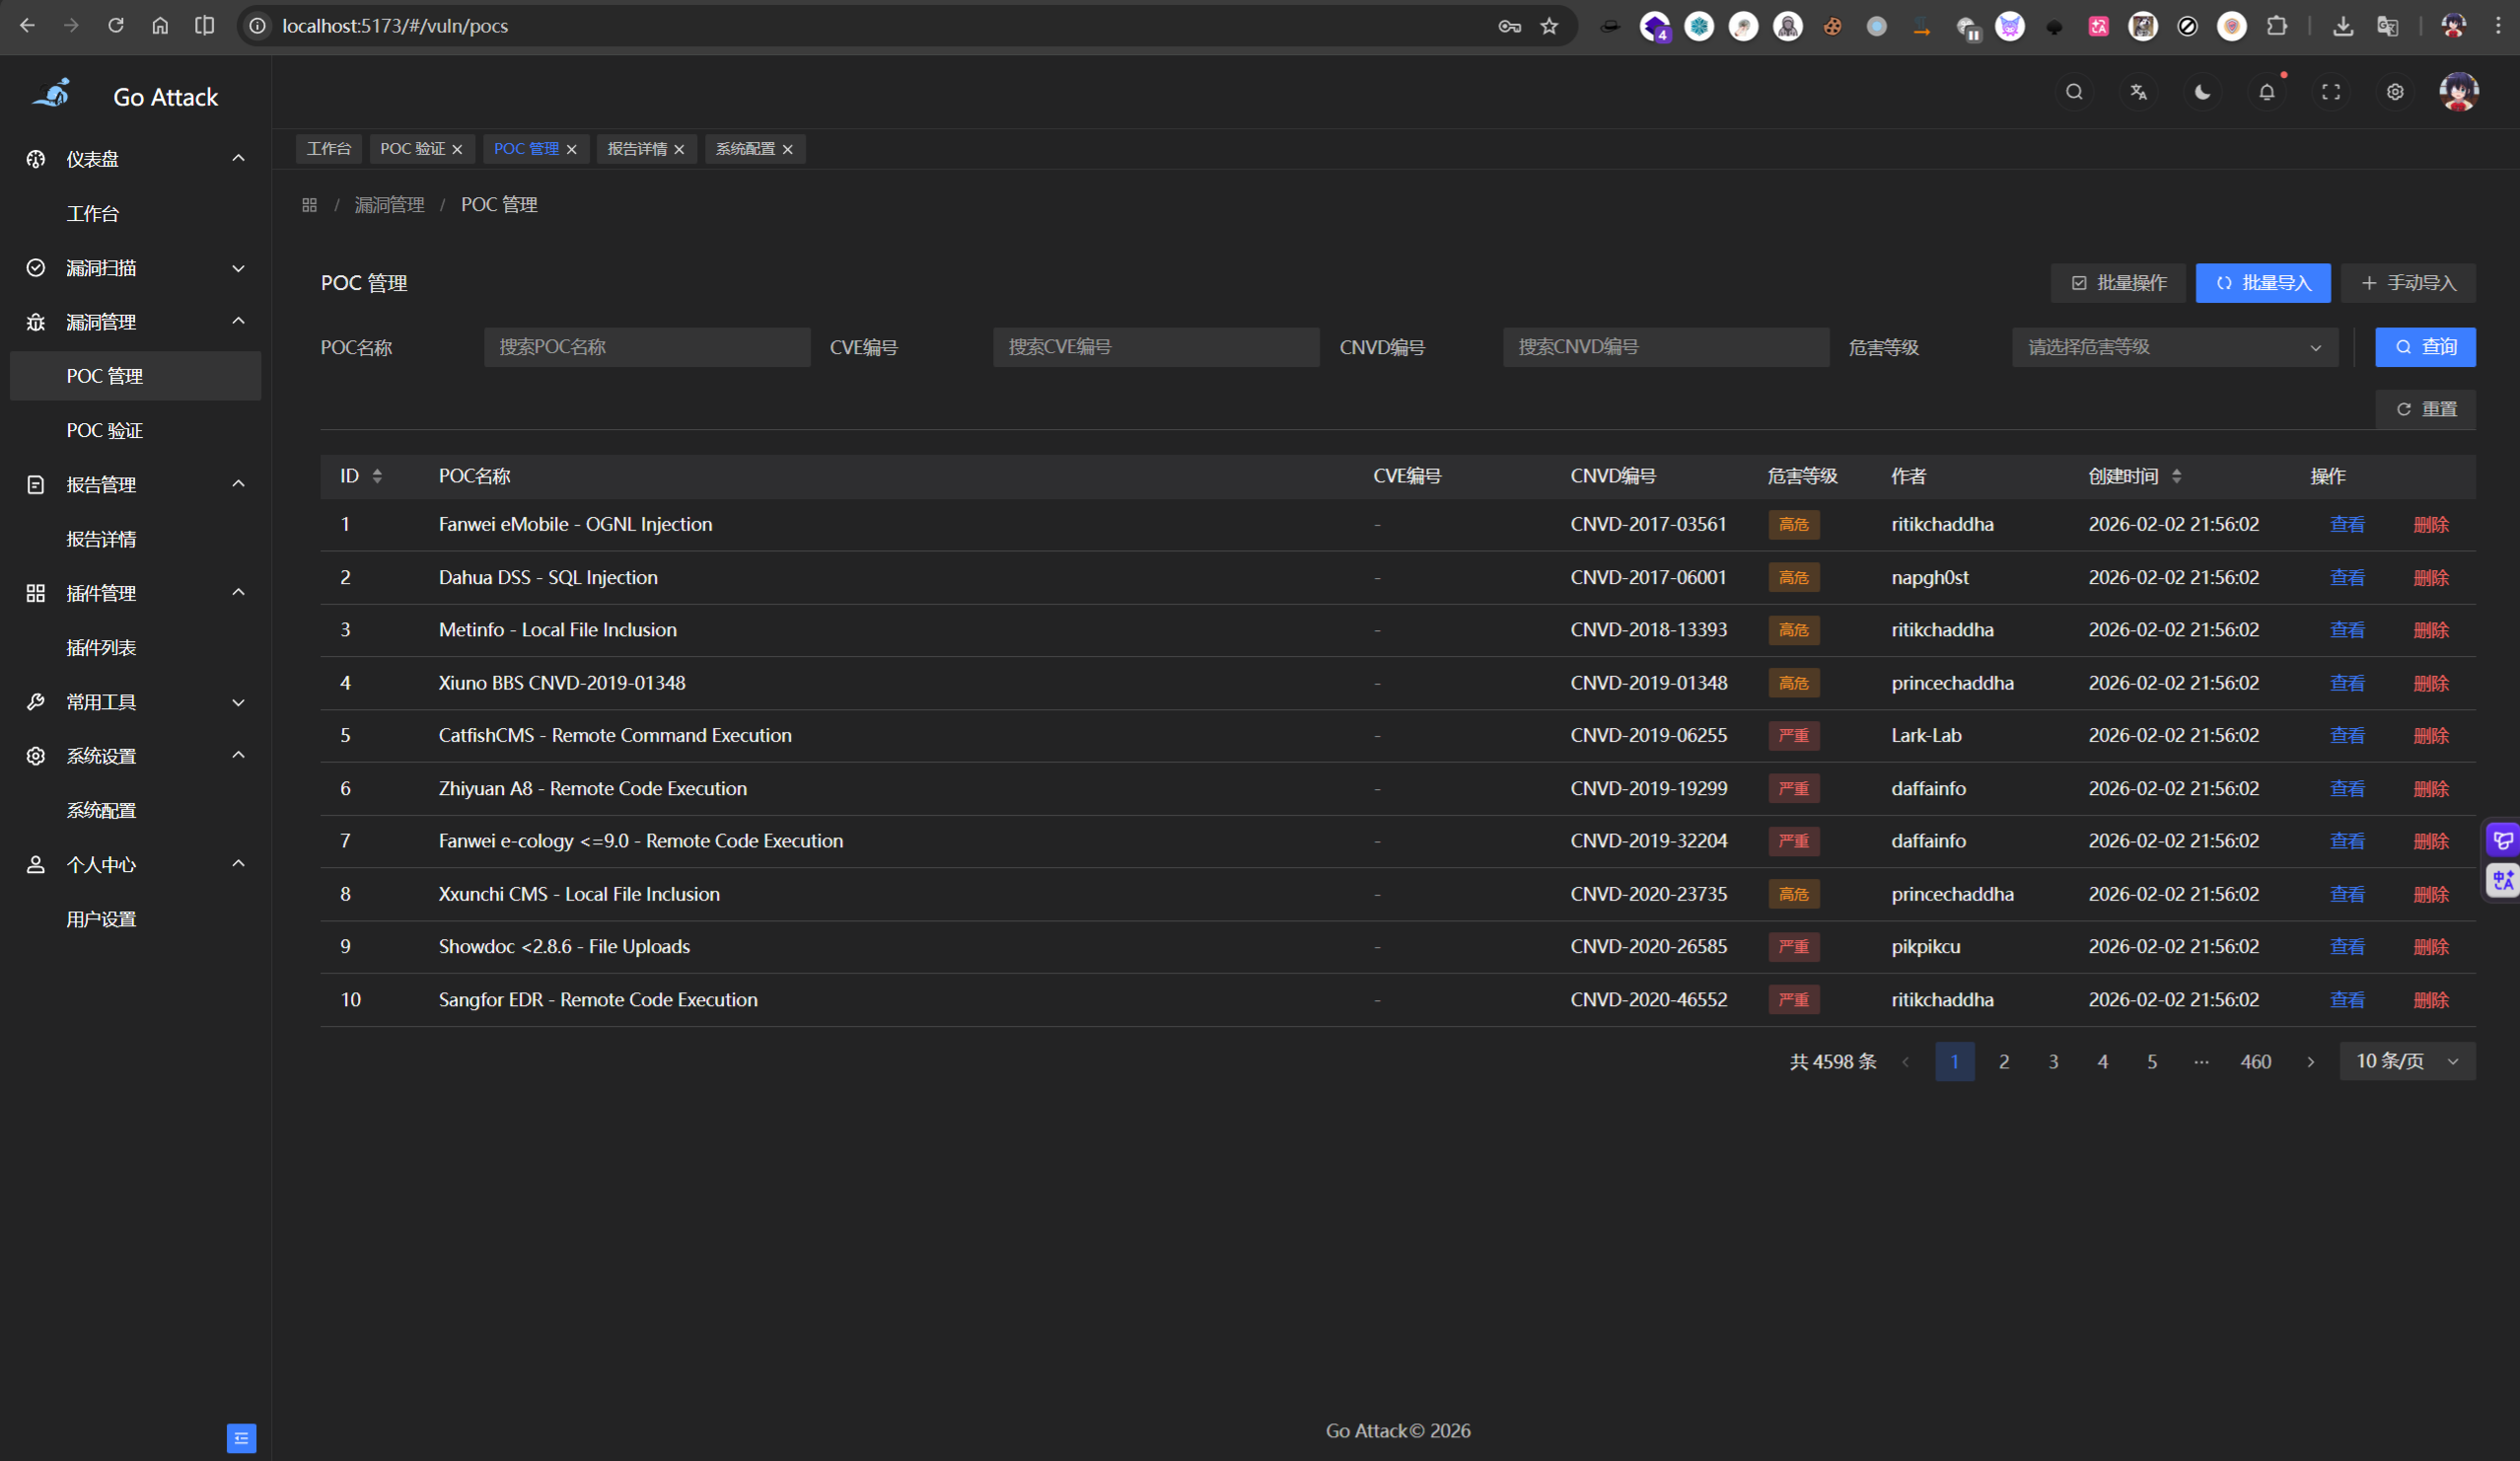
Task: Open the password key icon in address bar
Action: (1509, 26)
